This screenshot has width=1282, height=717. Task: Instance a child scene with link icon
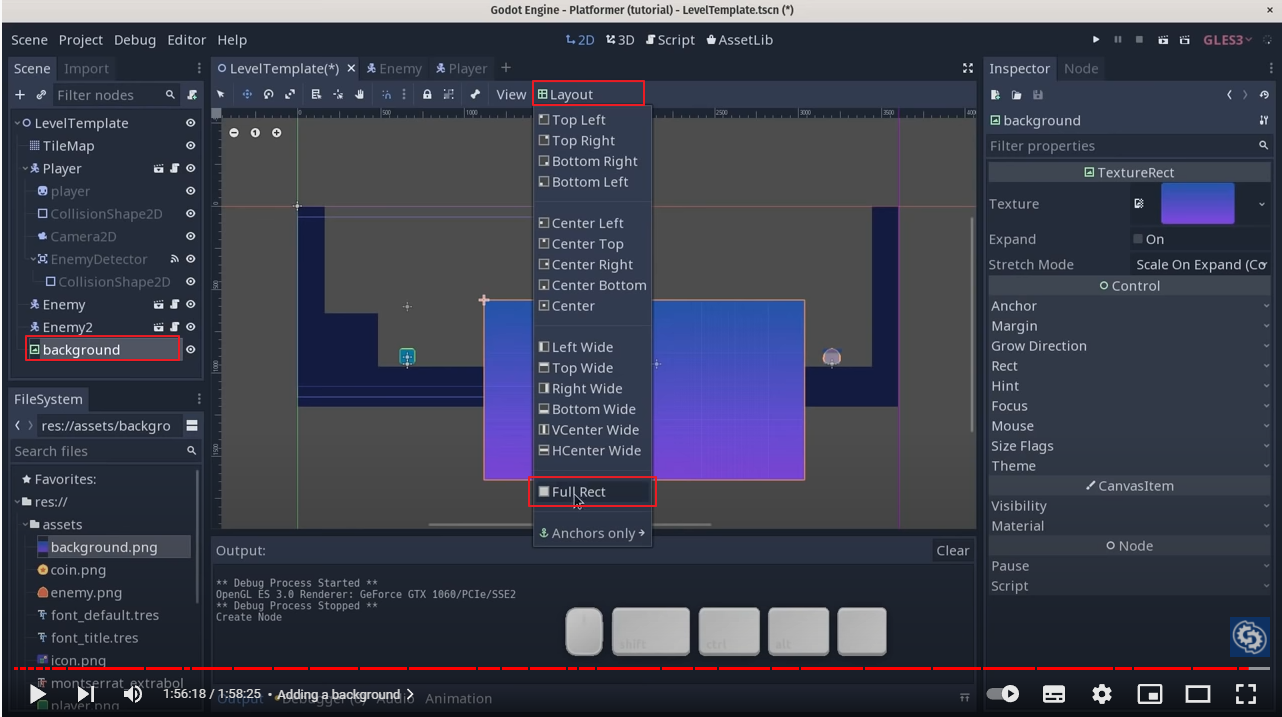pyautogui.click(x=41, y=94)
